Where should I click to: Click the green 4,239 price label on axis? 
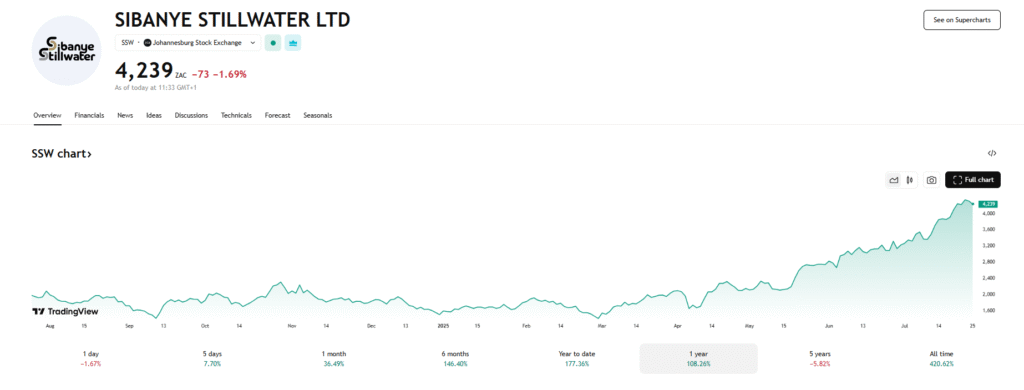point(989,204)
